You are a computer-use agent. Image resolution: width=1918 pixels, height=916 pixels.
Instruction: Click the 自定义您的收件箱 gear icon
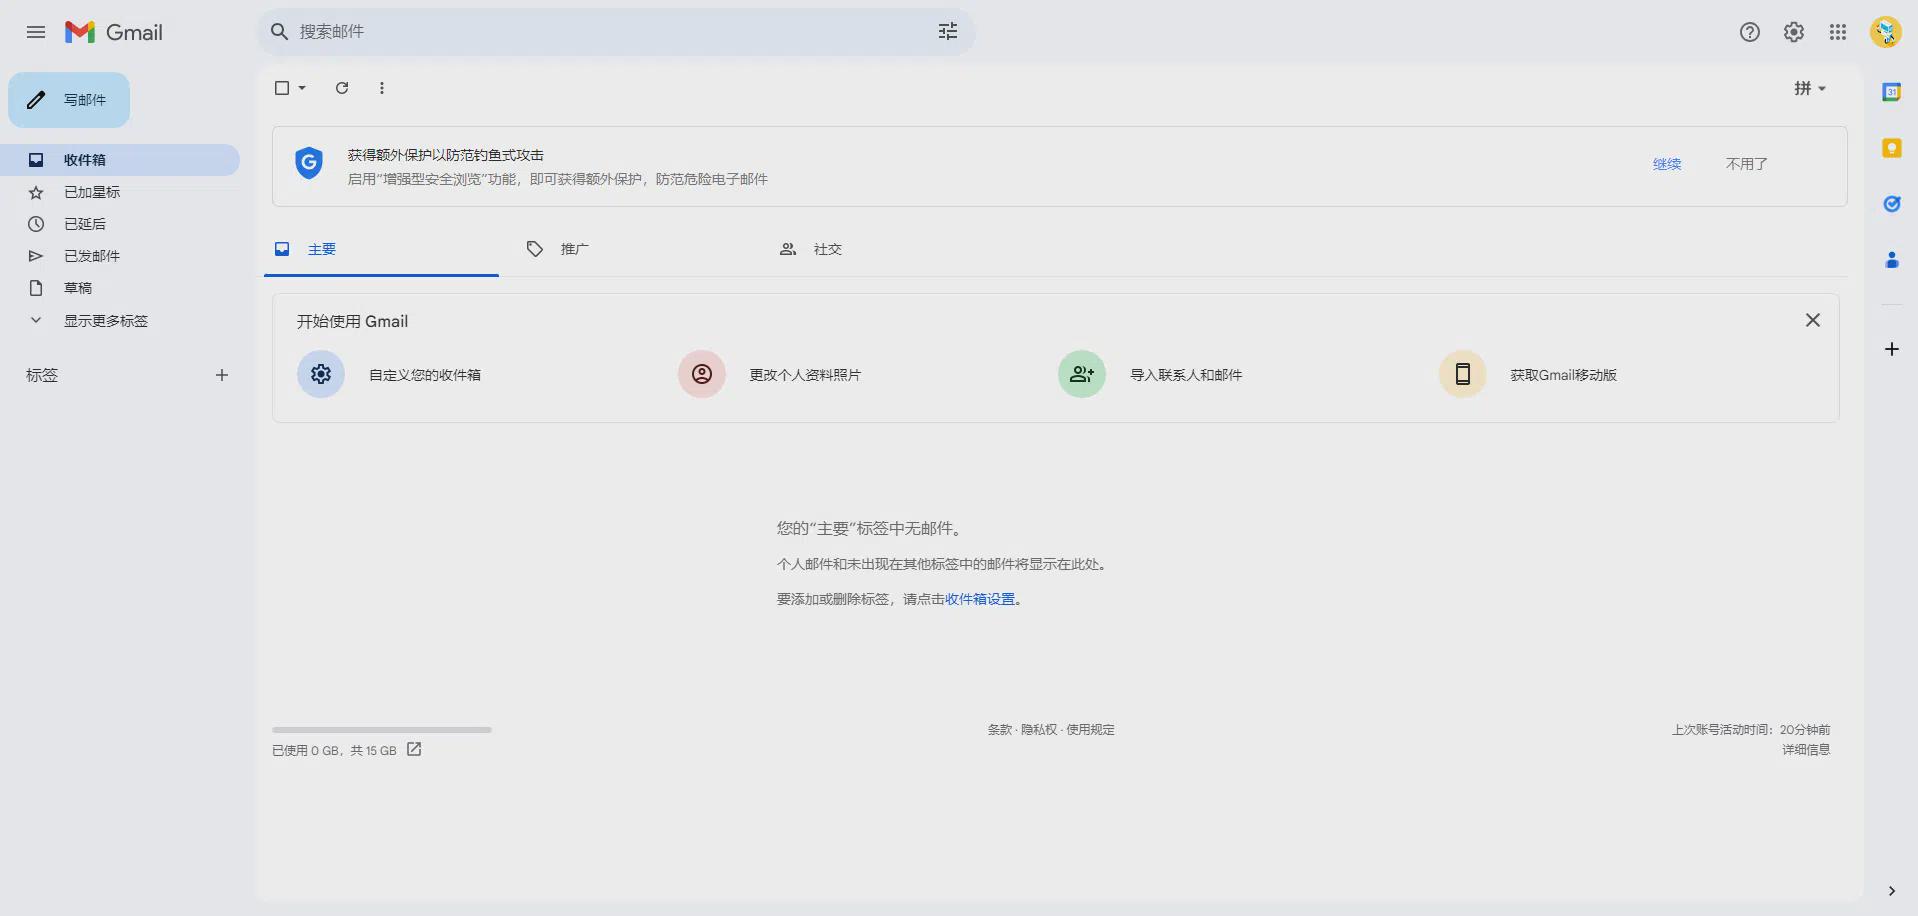(321, 374)
